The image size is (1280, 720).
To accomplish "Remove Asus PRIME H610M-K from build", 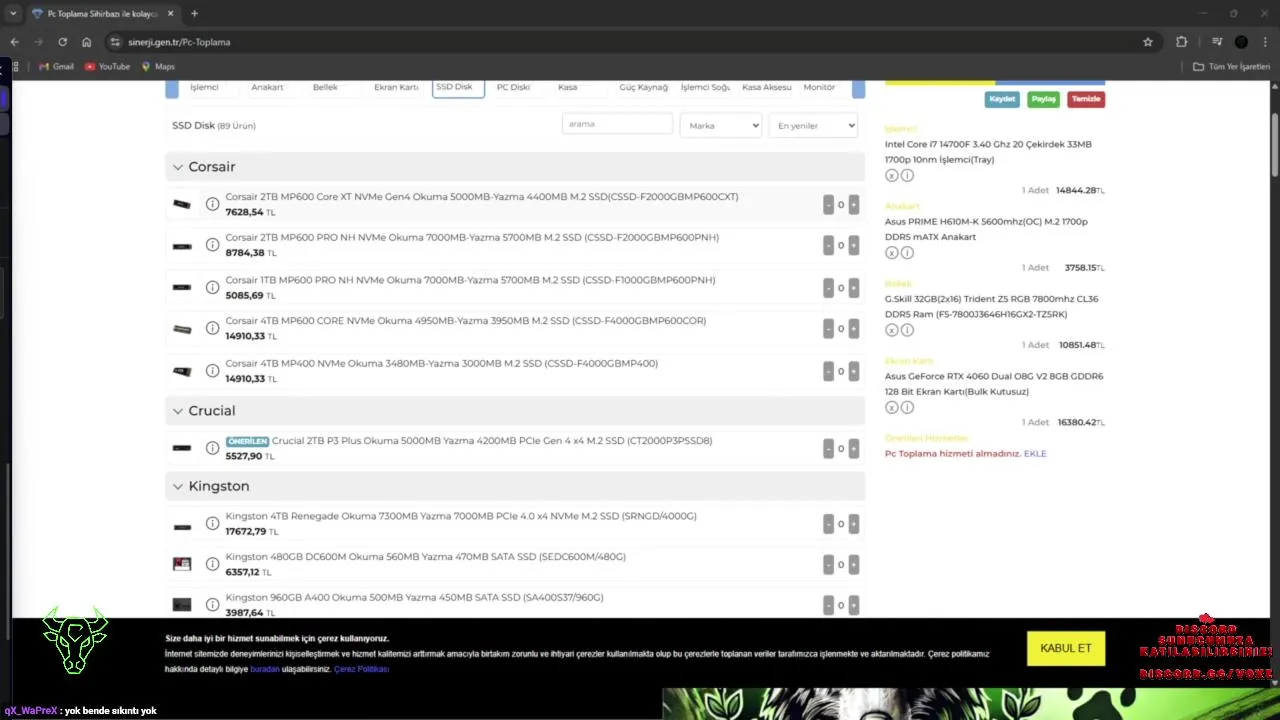I will click(891, 253).
